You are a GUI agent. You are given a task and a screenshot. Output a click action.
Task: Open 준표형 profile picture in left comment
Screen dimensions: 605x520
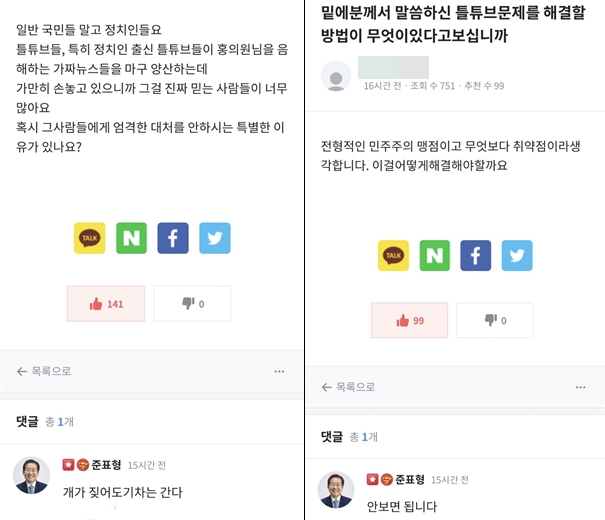click(x=31, y=476)
